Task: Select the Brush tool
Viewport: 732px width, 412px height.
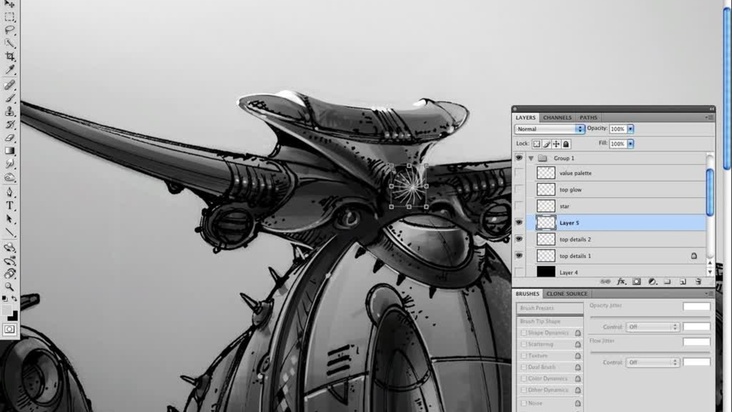Action: coord(9,98)
